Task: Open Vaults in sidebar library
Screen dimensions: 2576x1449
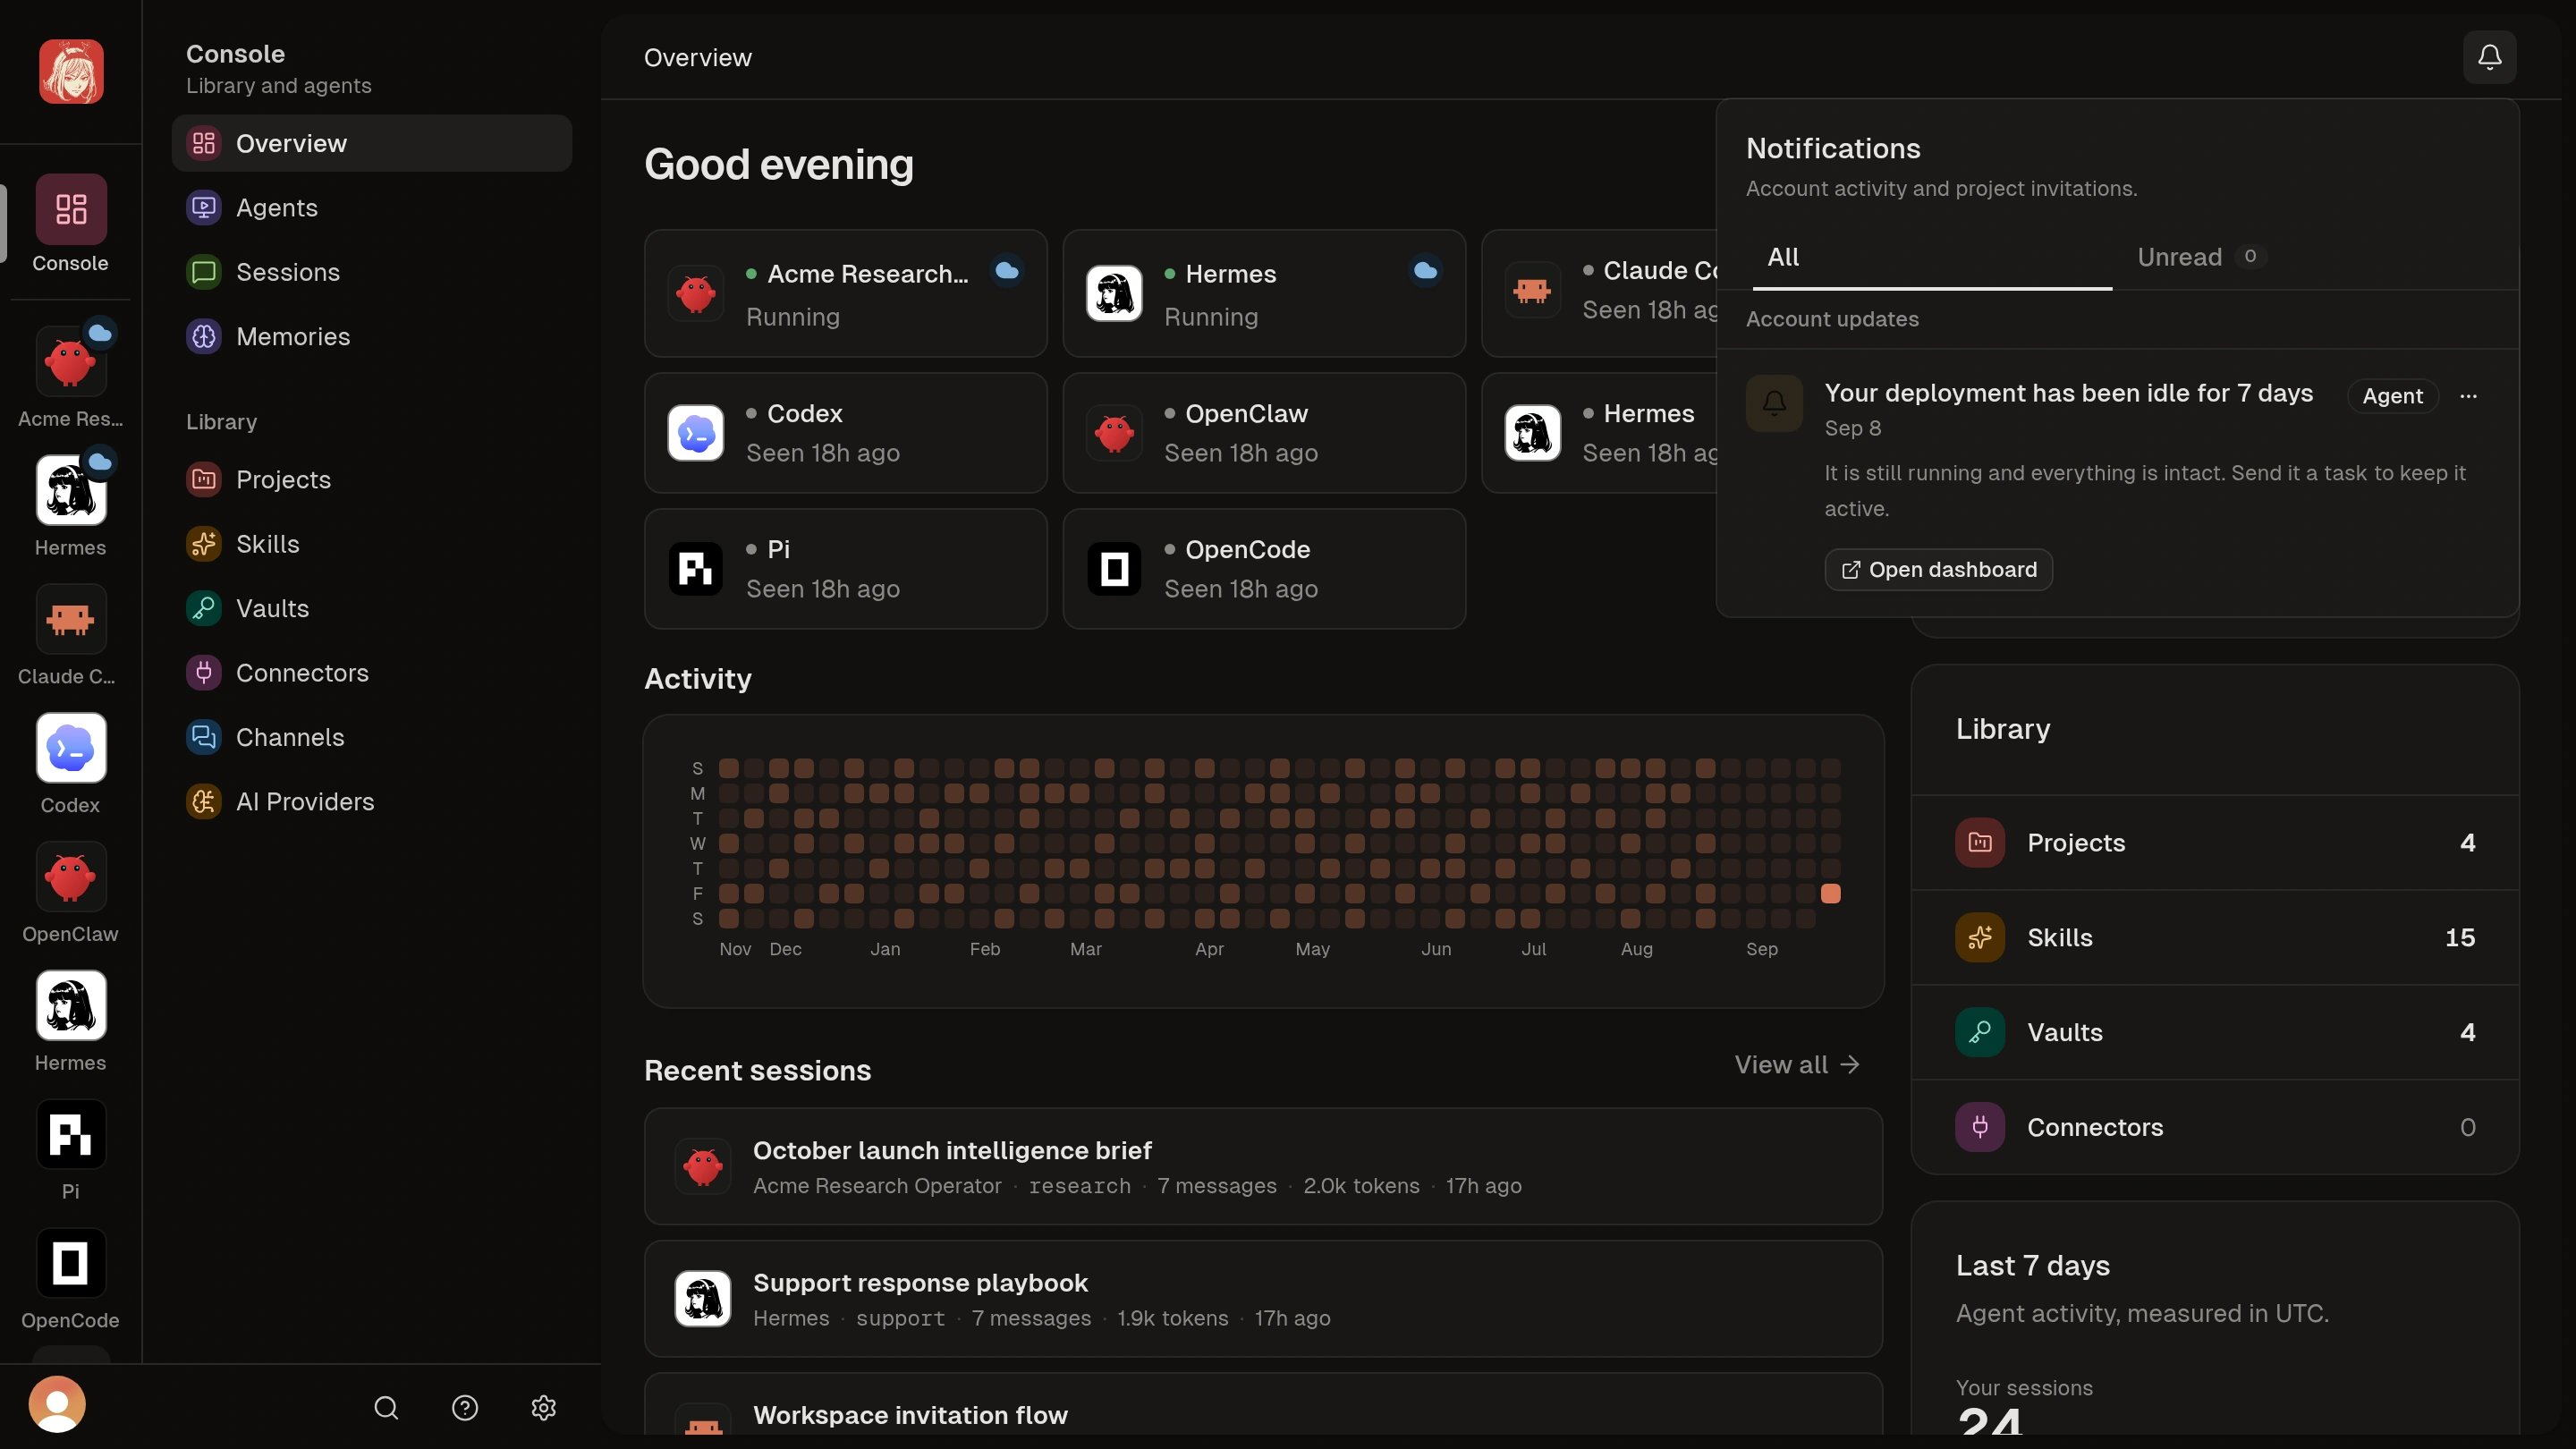Action: point(371,608)
